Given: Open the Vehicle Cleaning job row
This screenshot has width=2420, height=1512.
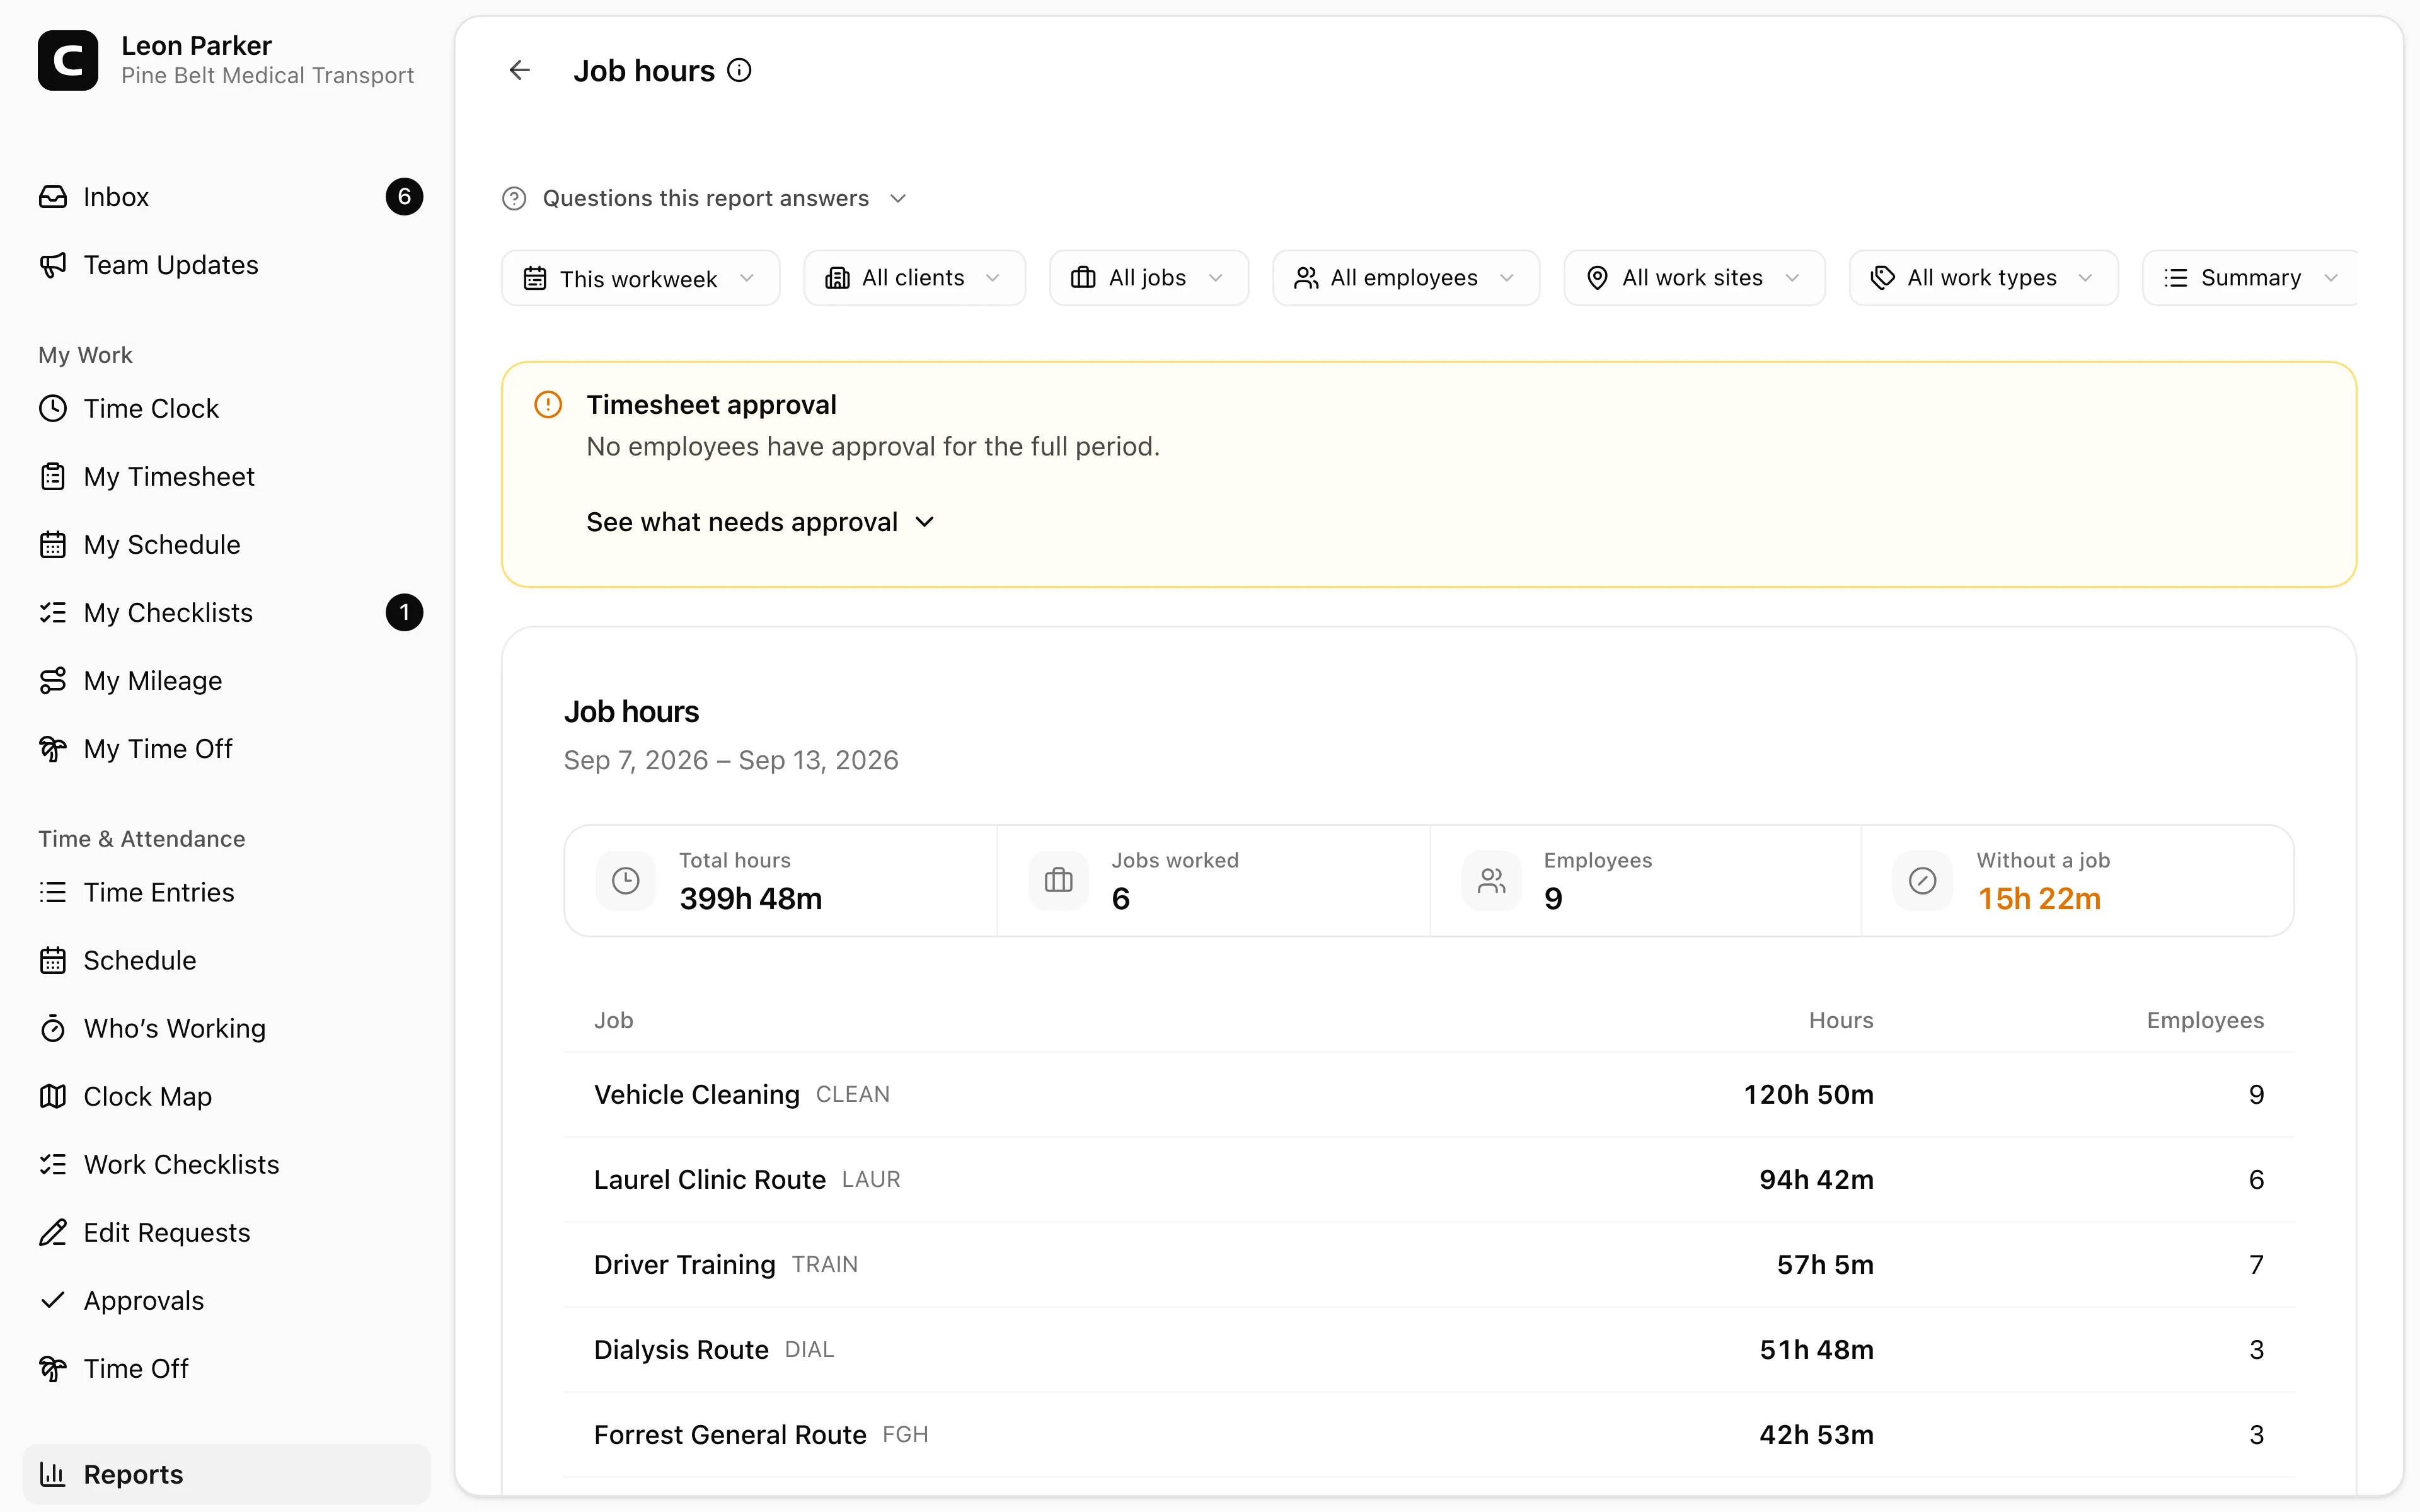Looking at the screenshot, I should 1428,1095.
